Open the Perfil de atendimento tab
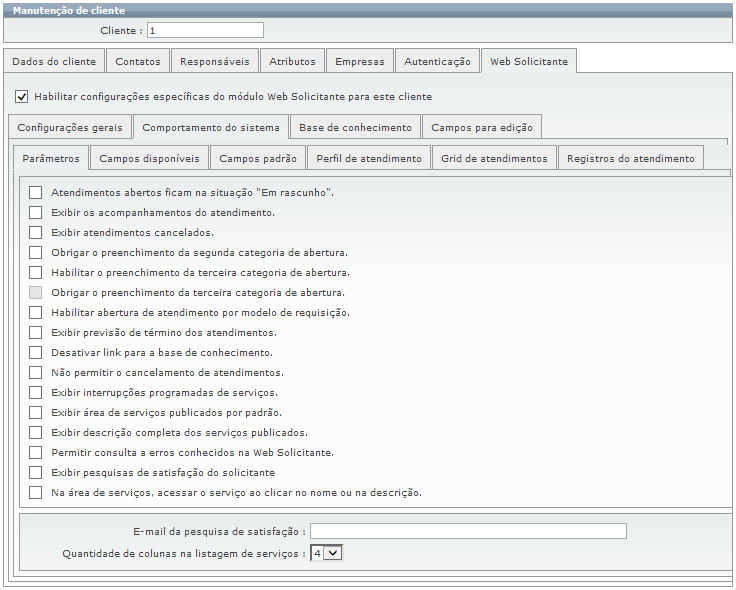The height and width of the screenshot is (590, 736). coord(369,158)
